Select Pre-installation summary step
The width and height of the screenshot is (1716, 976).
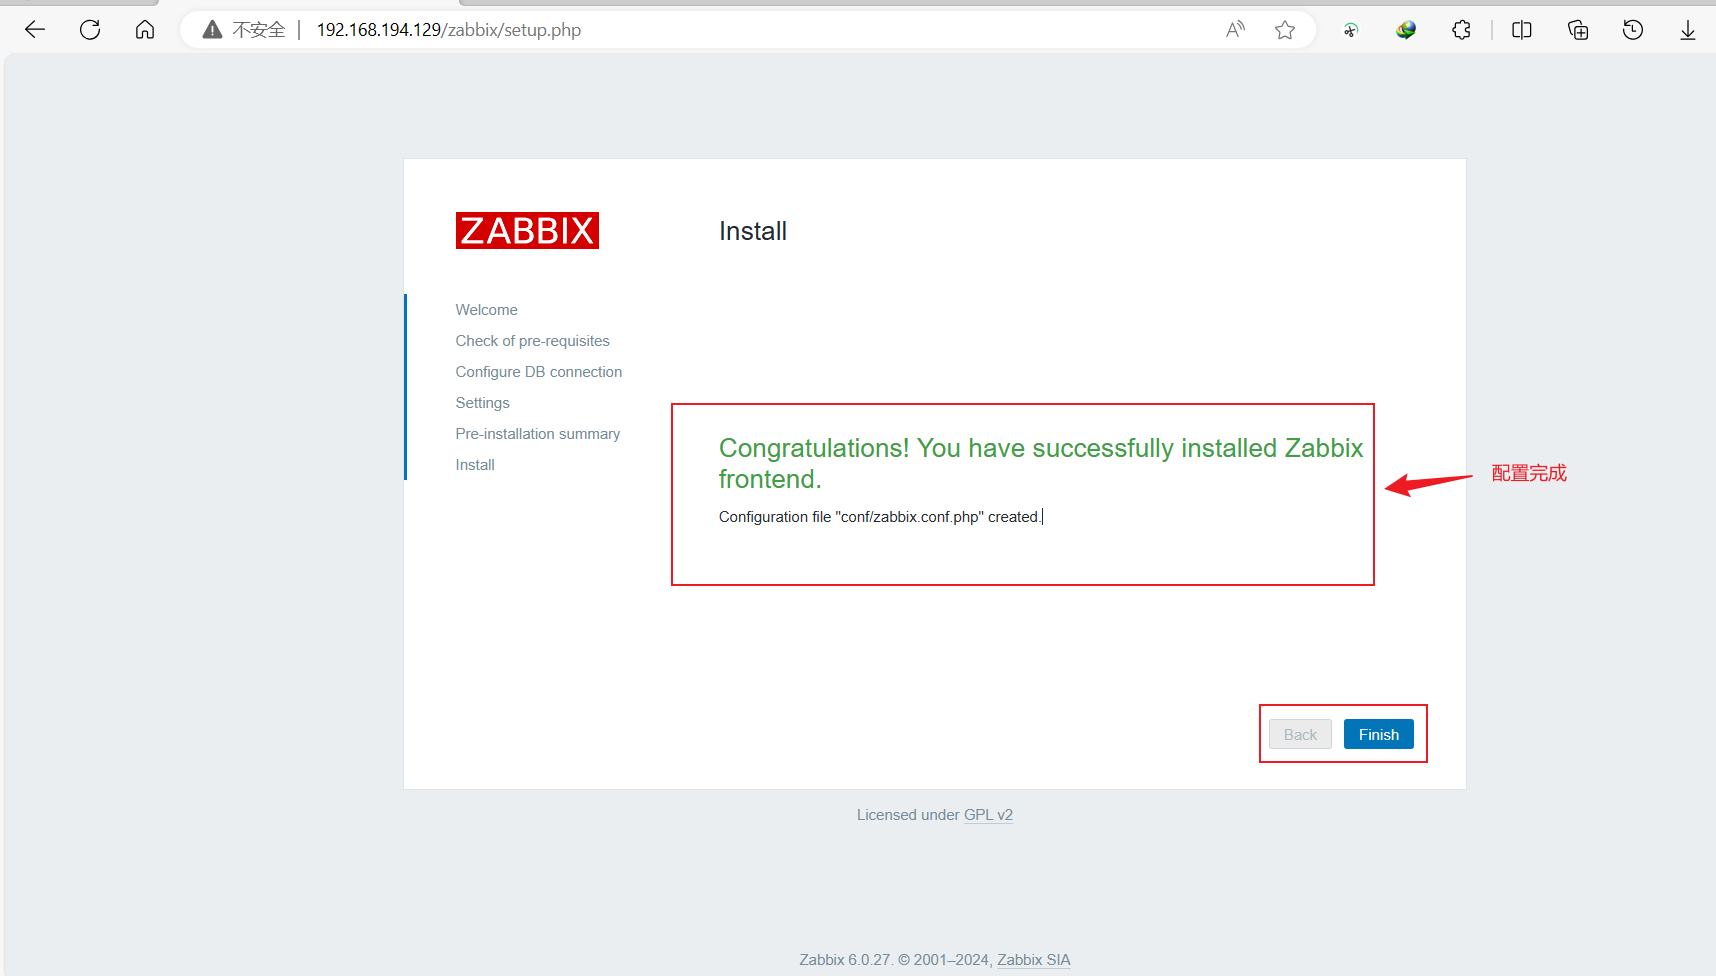tap(538, 434)
